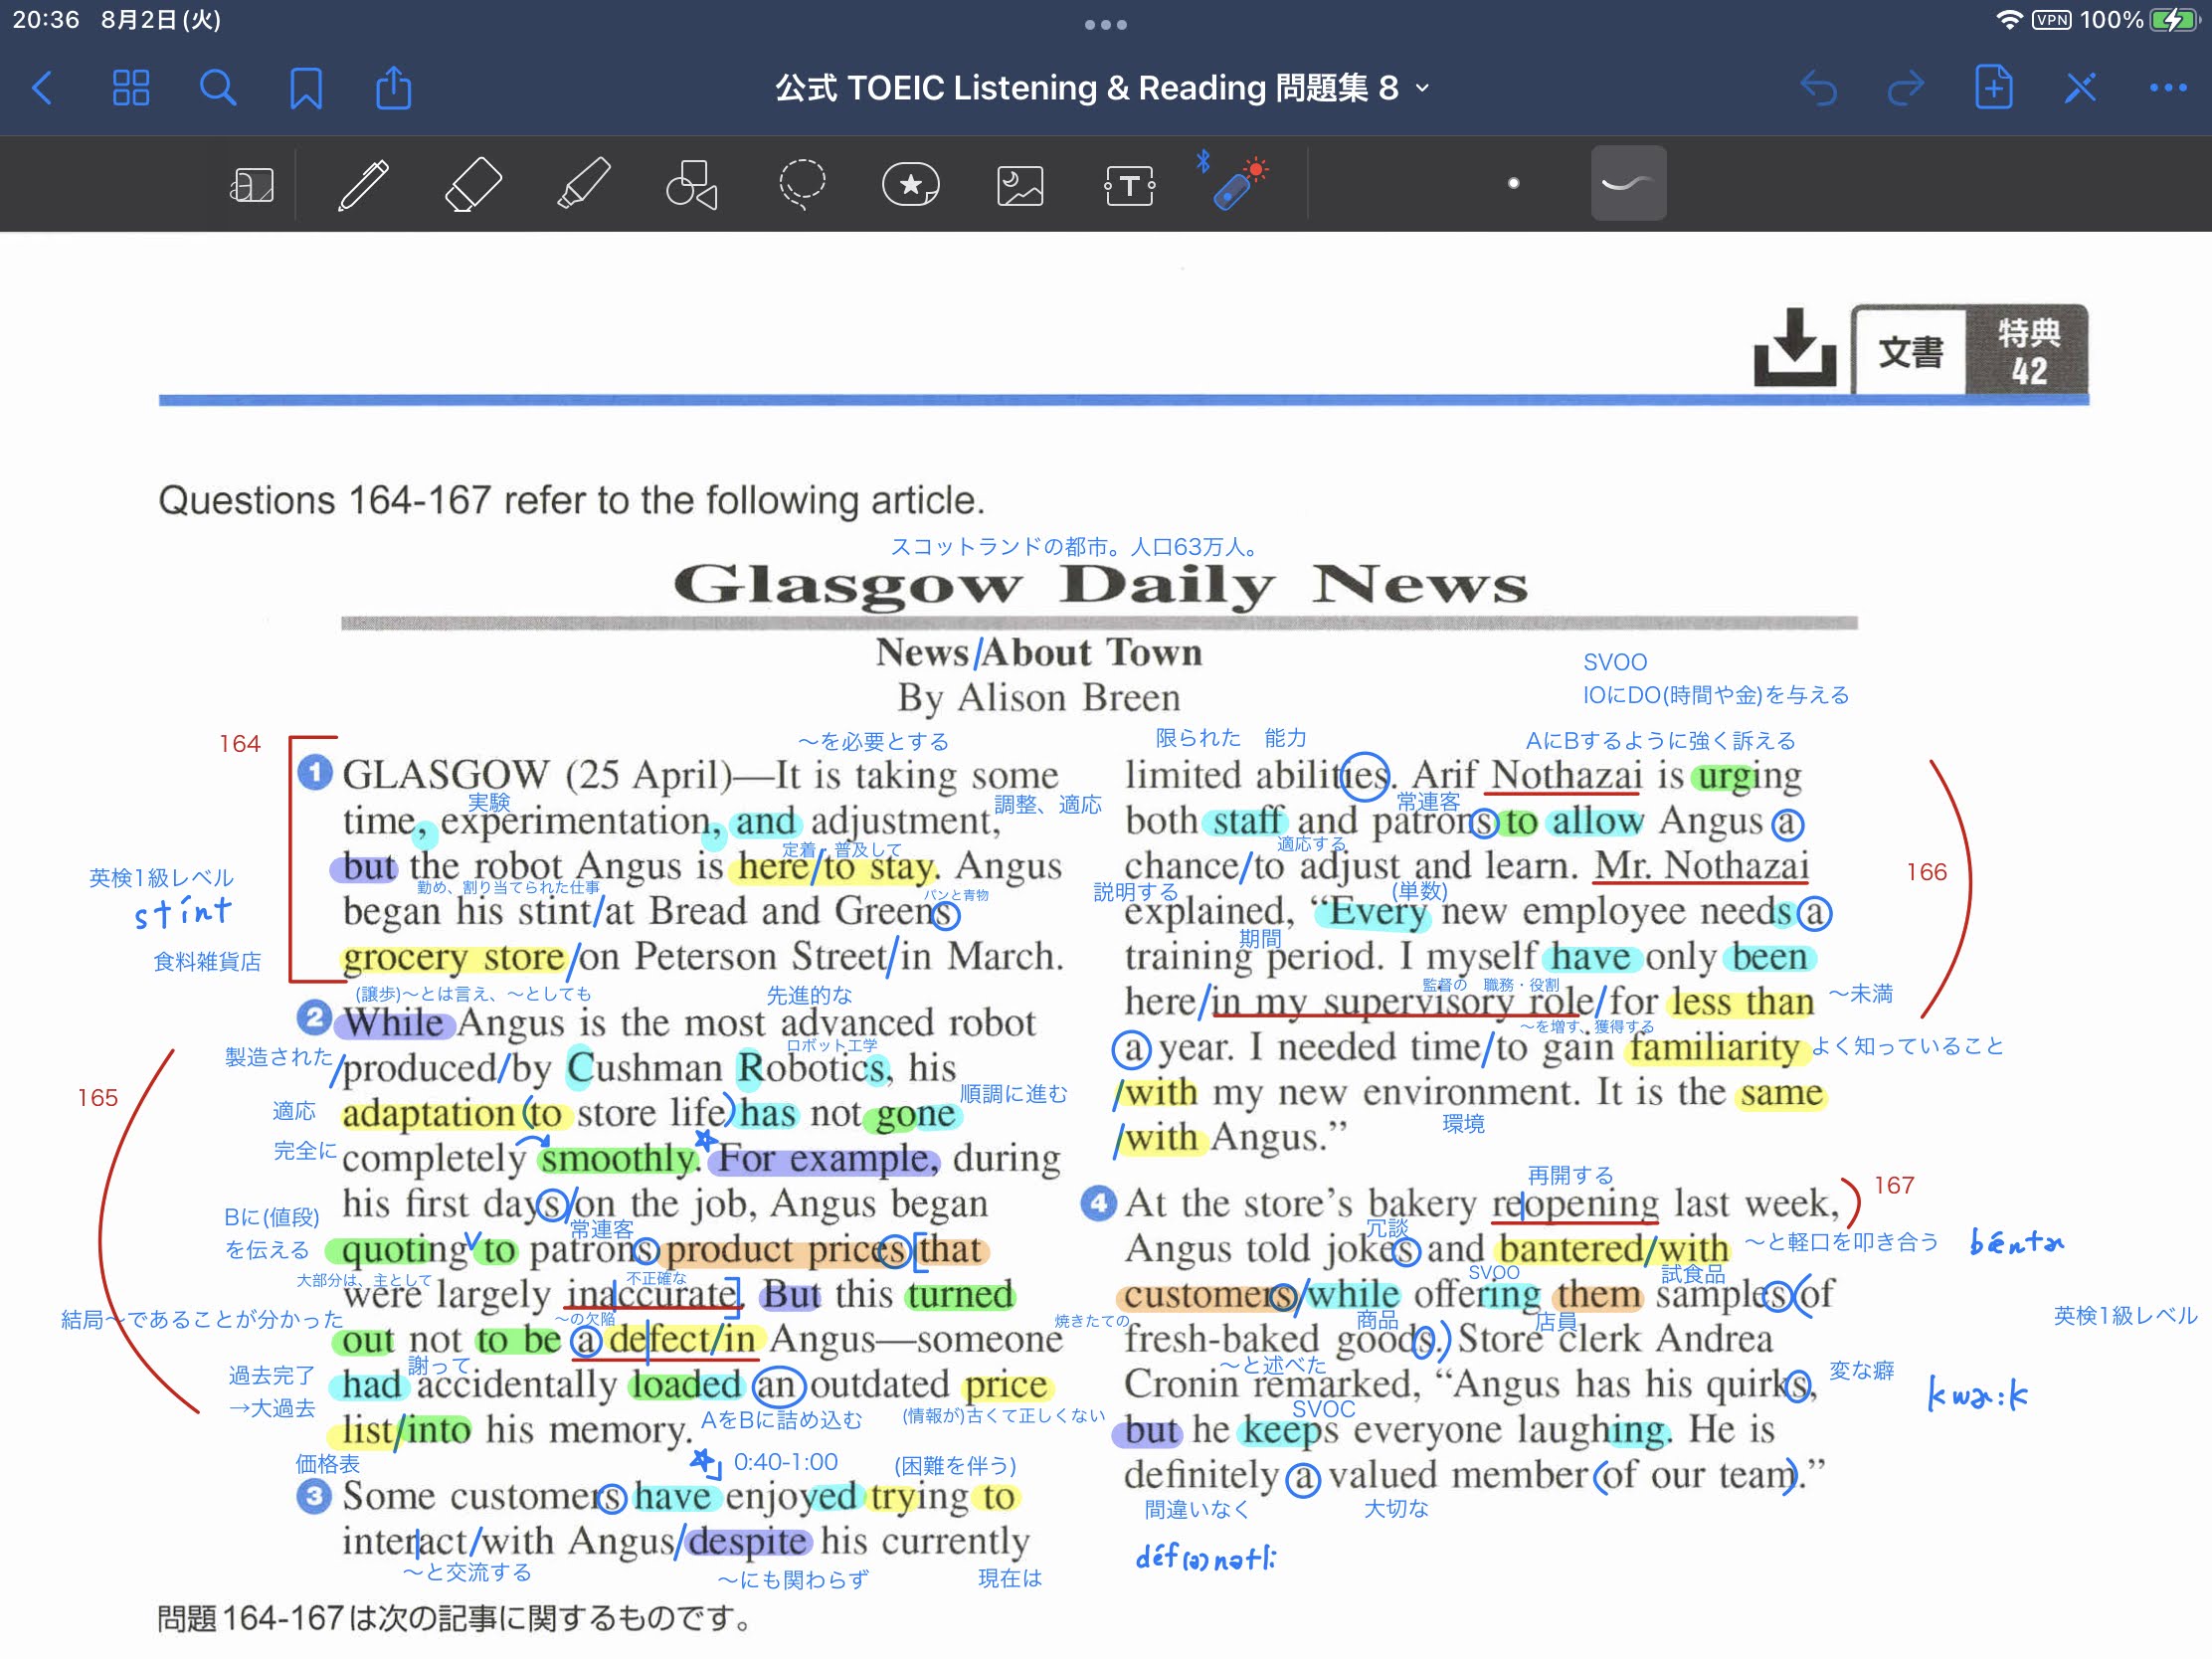Tap the paragraph 1 number marker
2212x1659 pixels.
click(315, 772)
